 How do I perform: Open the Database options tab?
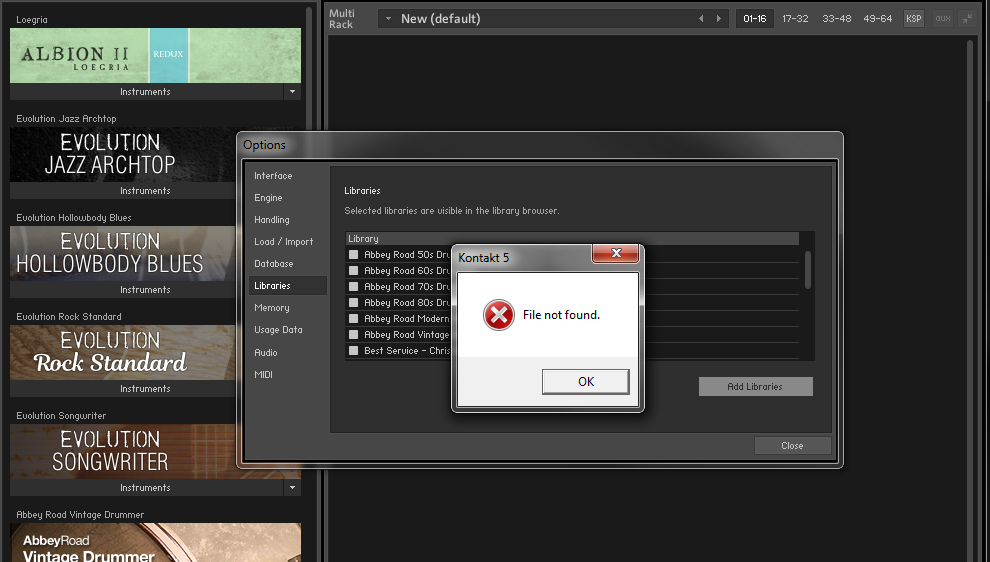tap(273, 263)
